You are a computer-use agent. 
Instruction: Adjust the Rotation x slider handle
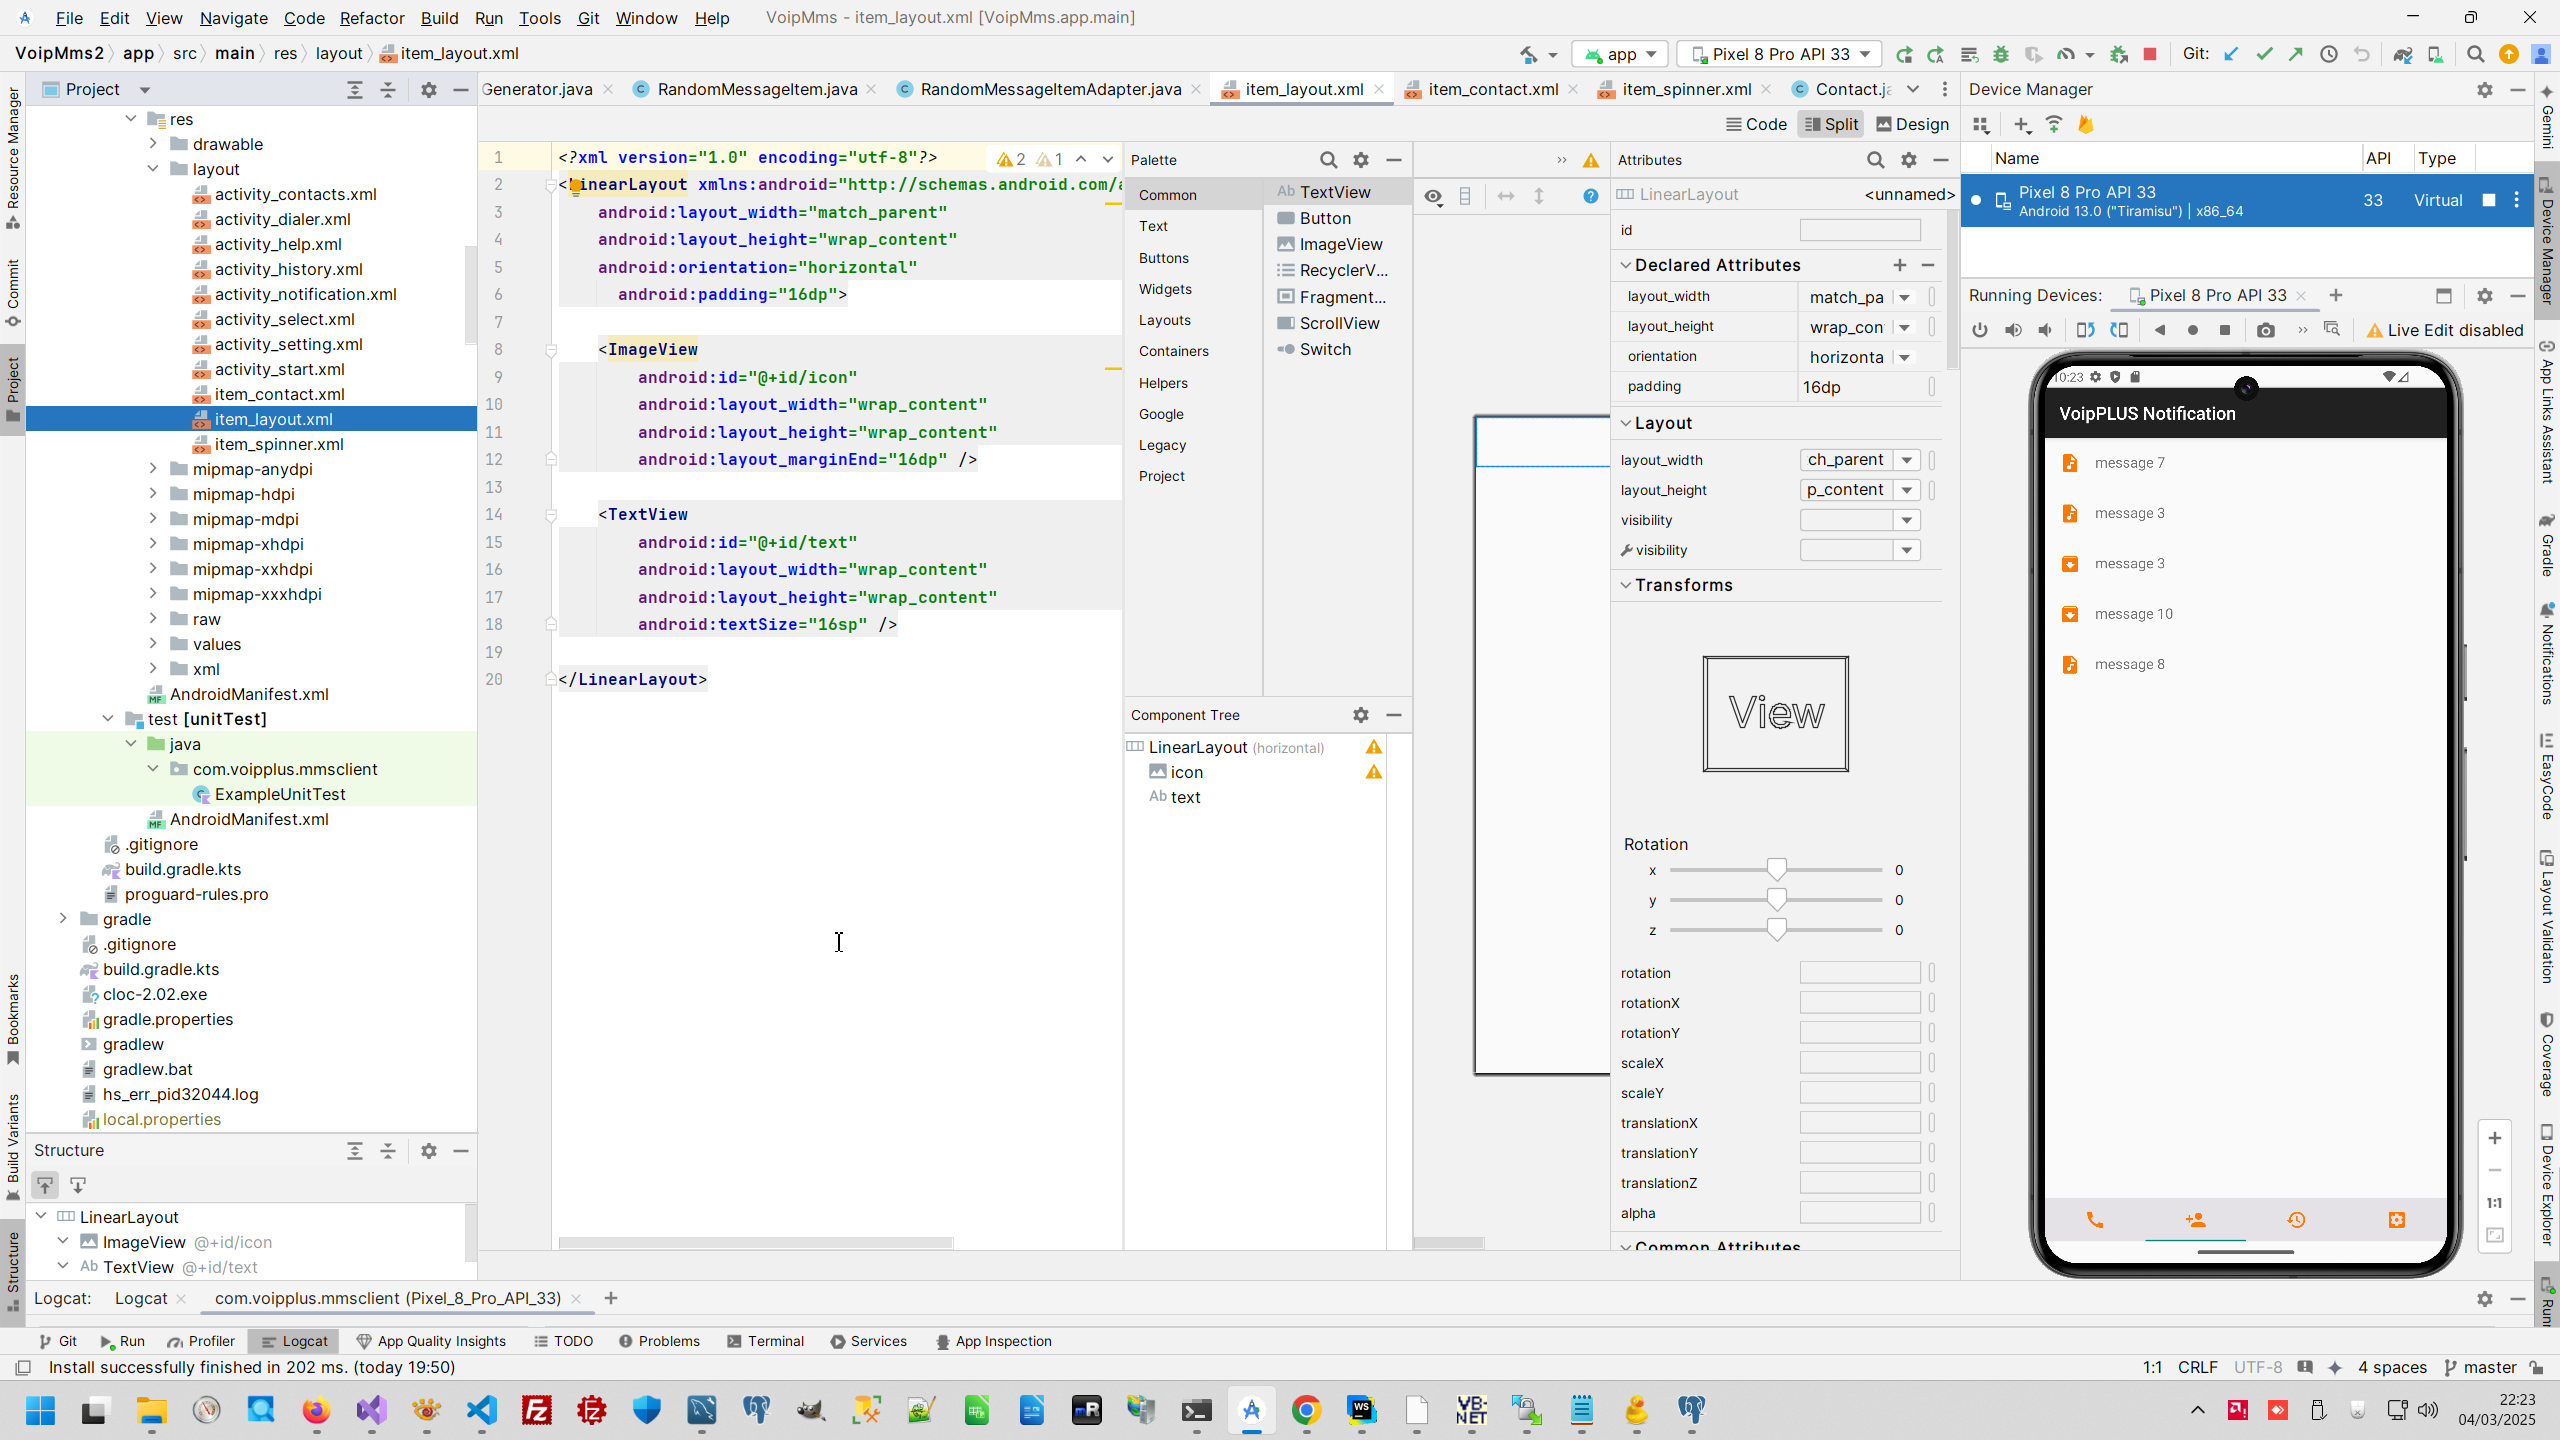click(x=1776, y=870)
